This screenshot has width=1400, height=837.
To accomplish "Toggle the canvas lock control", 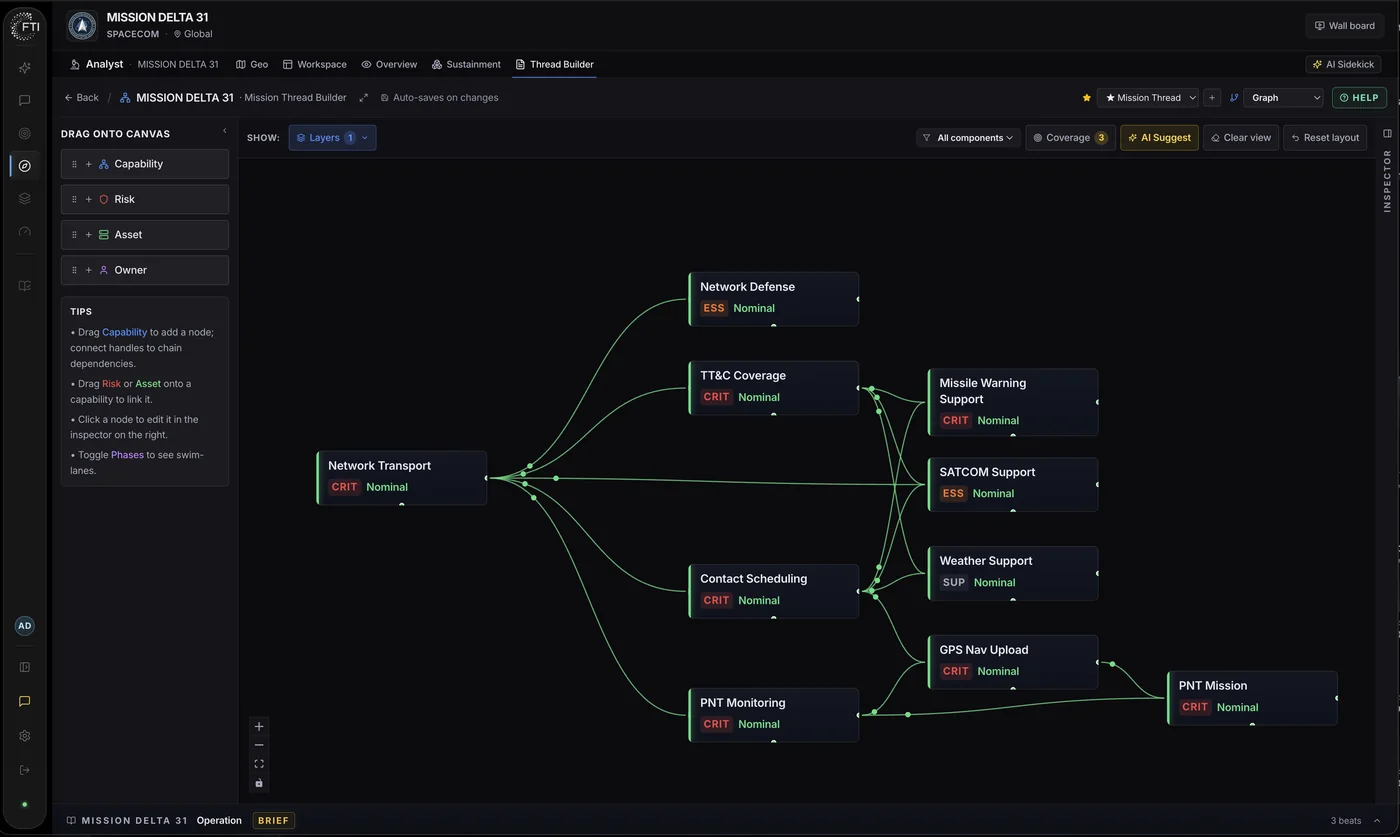I will coord(259,783).
